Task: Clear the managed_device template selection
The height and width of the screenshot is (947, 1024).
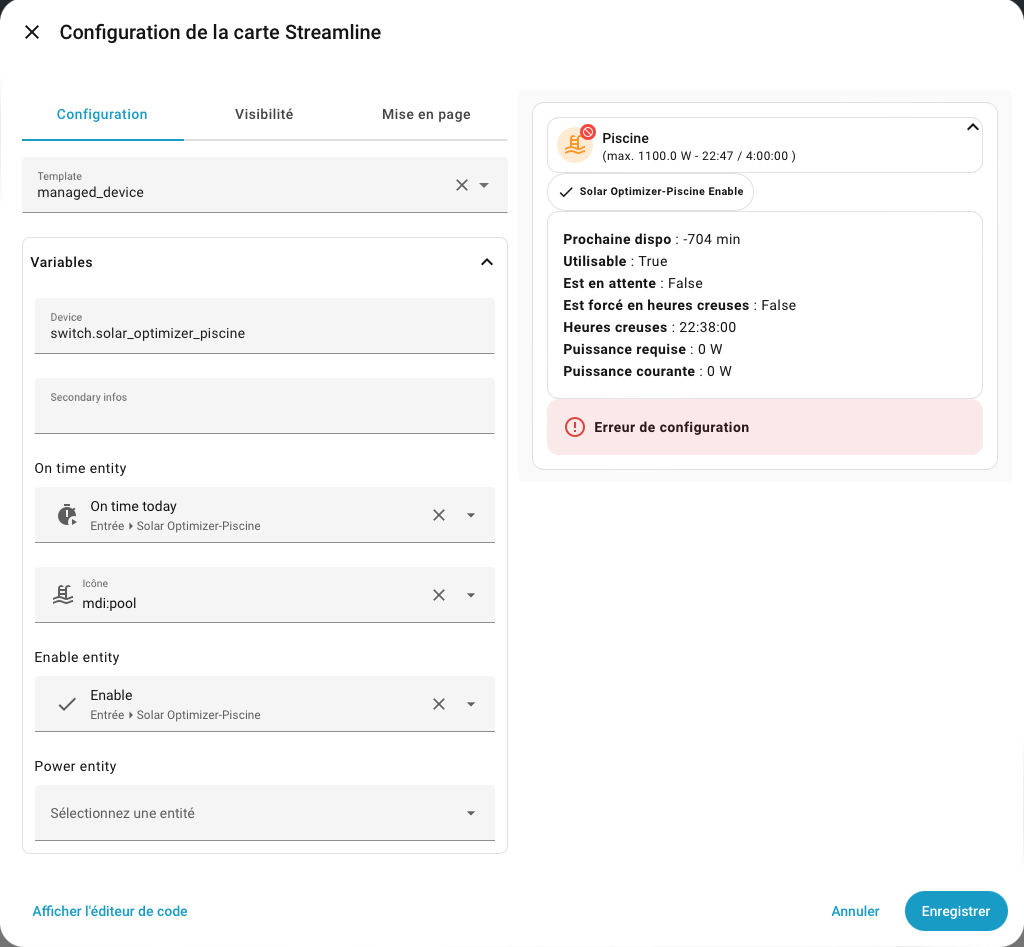Action: (462, 185)
